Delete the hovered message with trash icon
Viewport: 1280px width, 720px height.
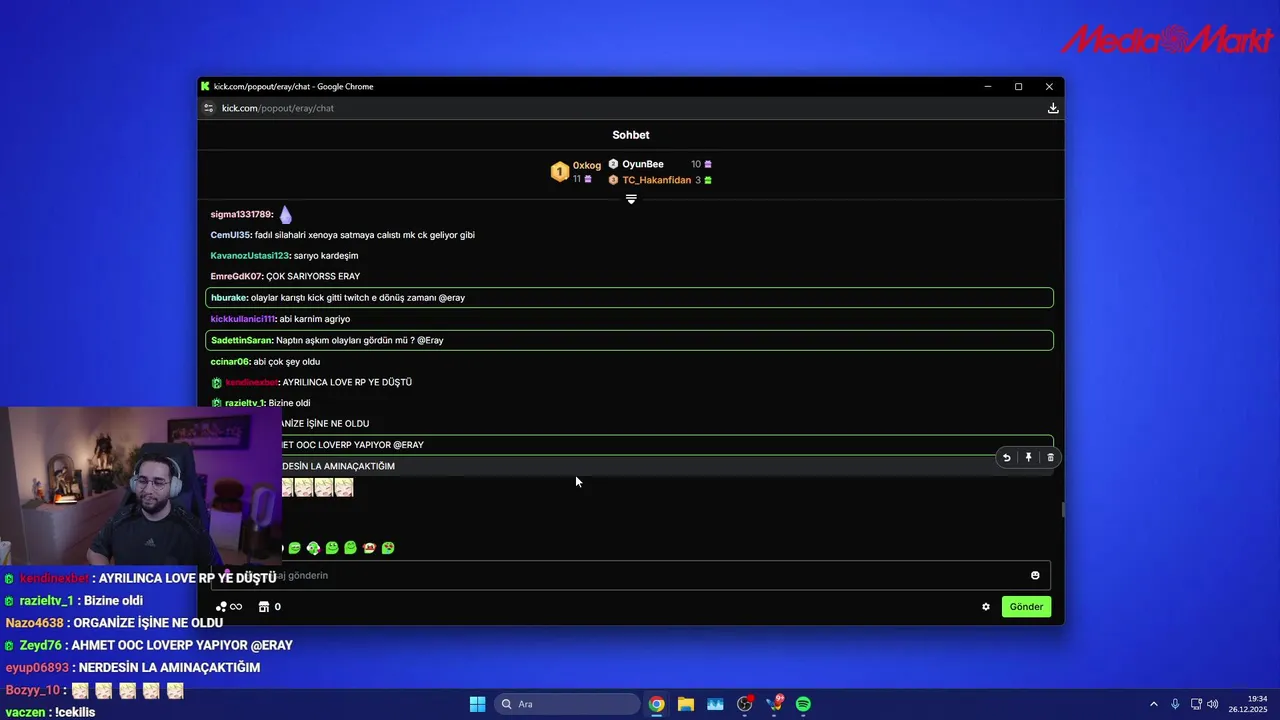coord(1050,458)
